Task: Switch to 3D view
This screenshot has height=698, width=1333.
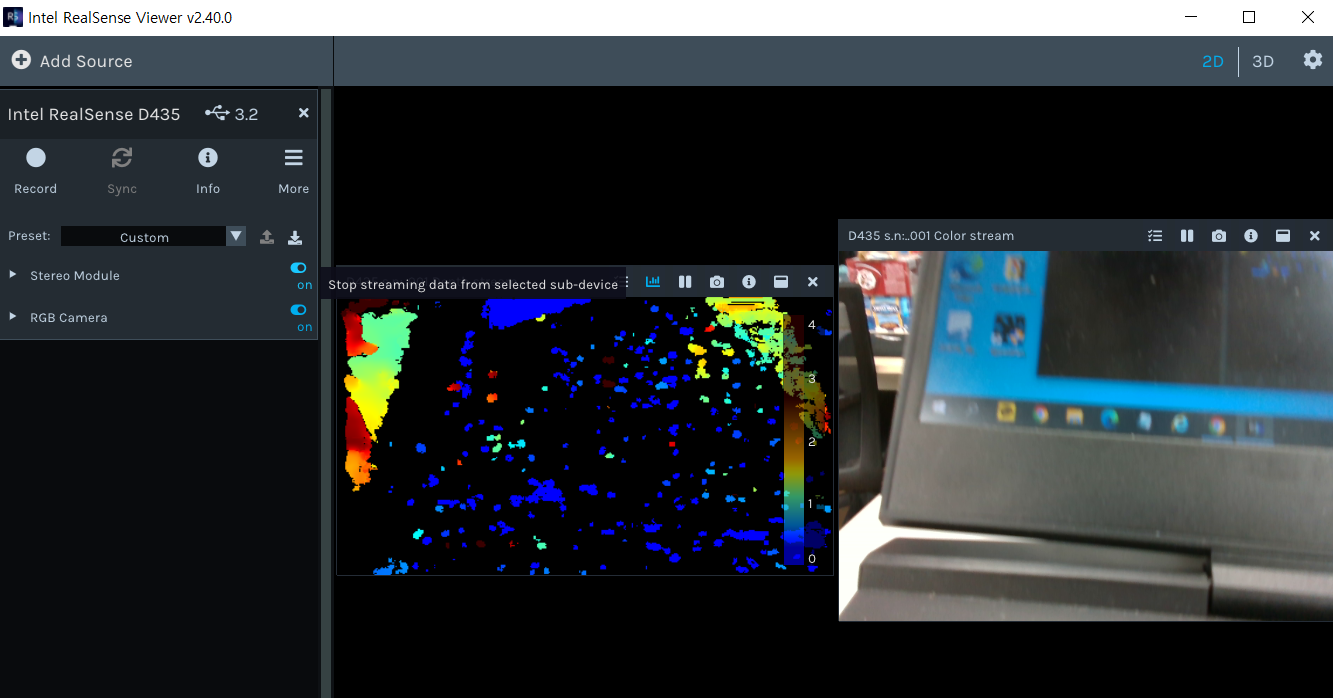Action: pyautogui.click(x=1263, y=61)
